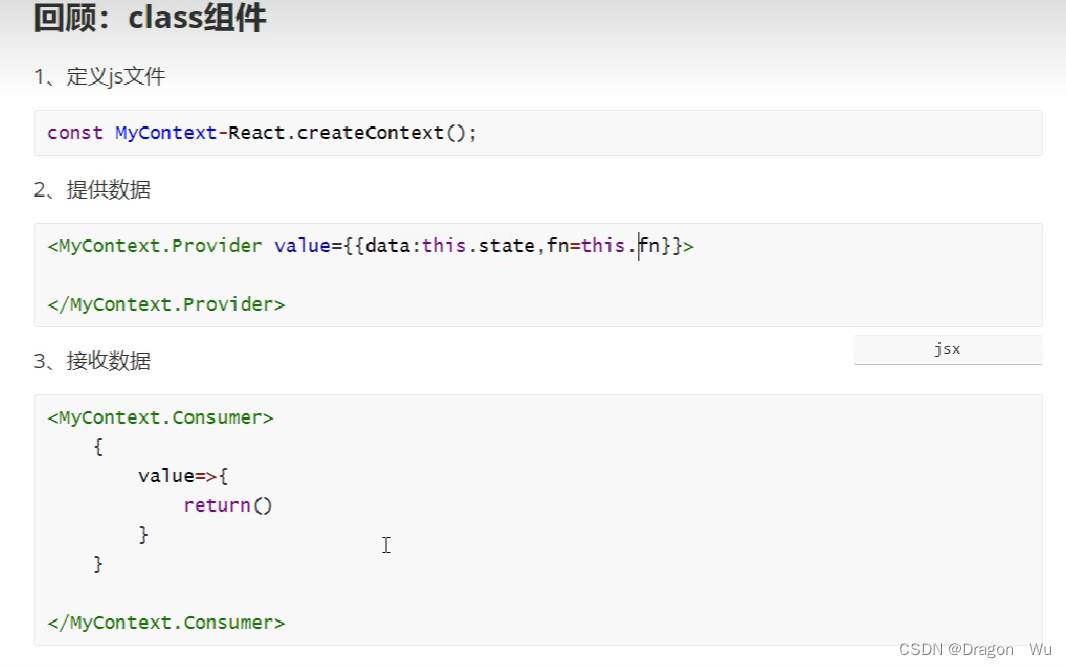Click the opening brace below Consumer tag
Viewport: 1066px width, 668px height.
click(98, 447)
